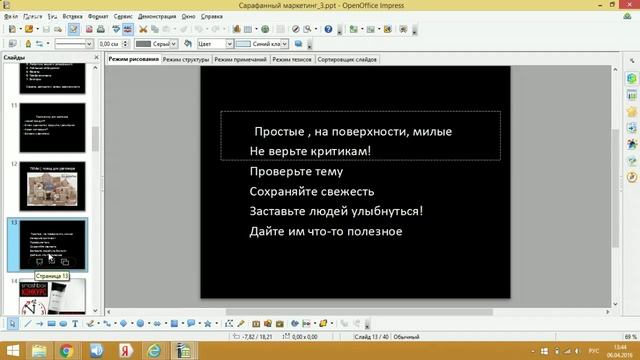The height and width of the screenshot is (360, 640).
Task: Pick the stars shapes tool
Action: (x=208, y=324)
